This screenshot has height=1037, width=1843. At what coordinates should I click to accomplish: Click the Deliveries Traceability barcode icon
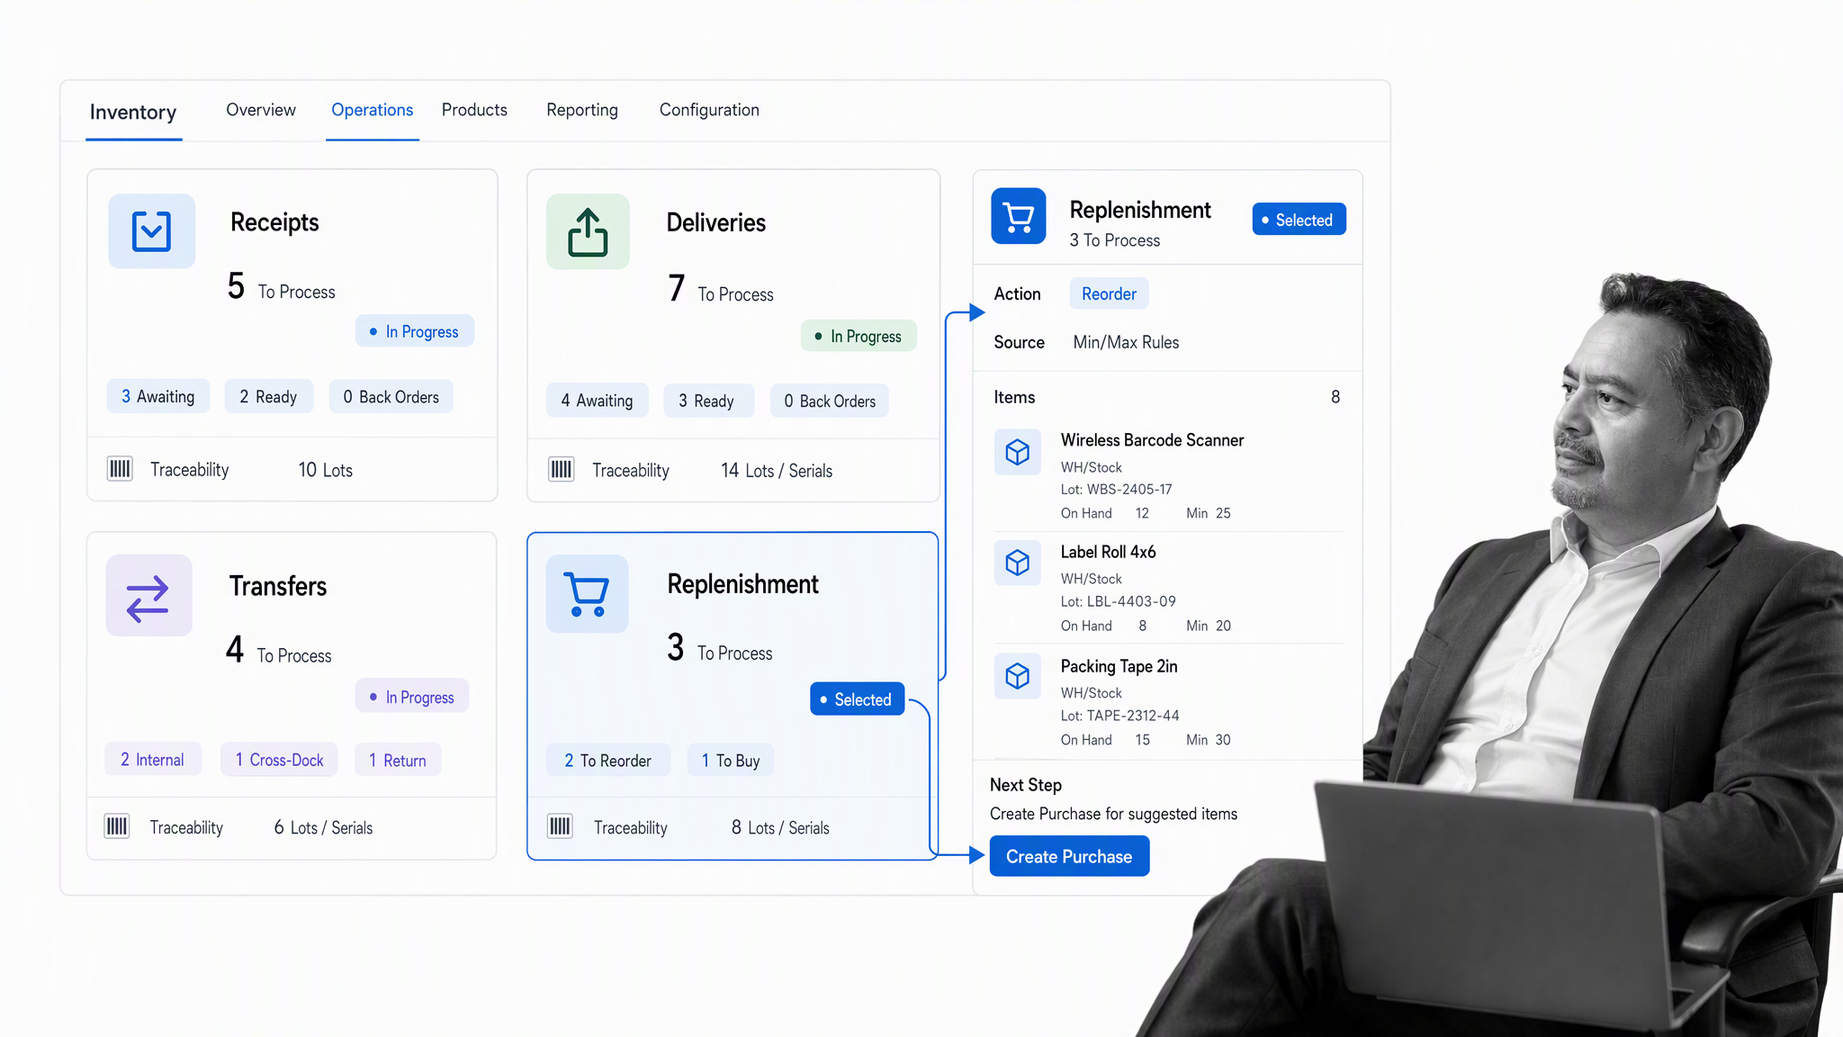pos(561,469)
